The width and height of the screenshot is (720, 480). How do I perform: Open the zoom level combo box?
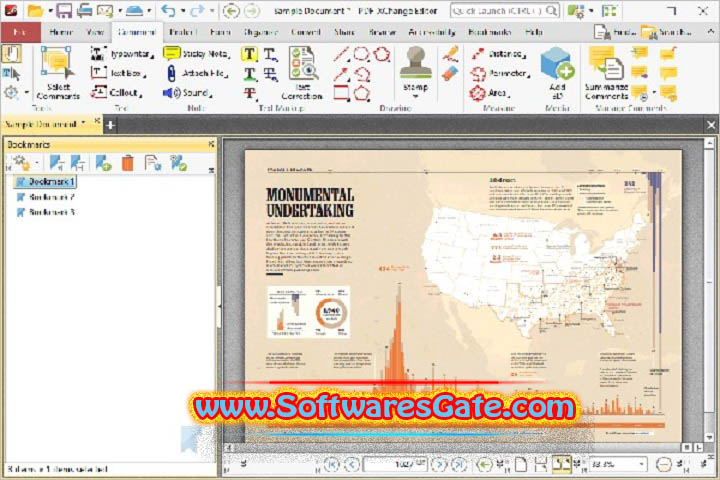618,464
